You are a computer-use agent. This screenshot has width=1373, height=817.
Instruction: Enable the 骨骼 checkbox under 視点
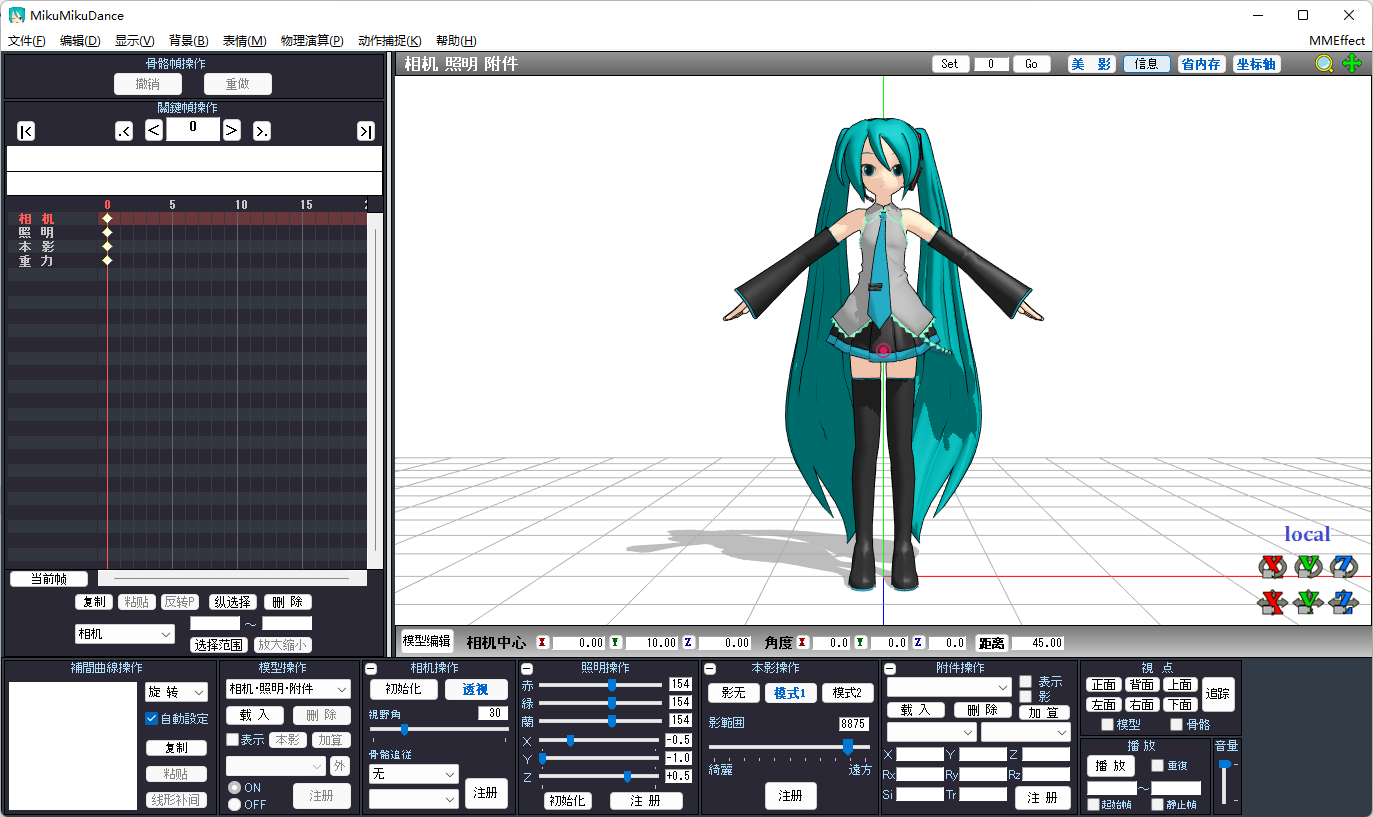tap(1176, 724)
